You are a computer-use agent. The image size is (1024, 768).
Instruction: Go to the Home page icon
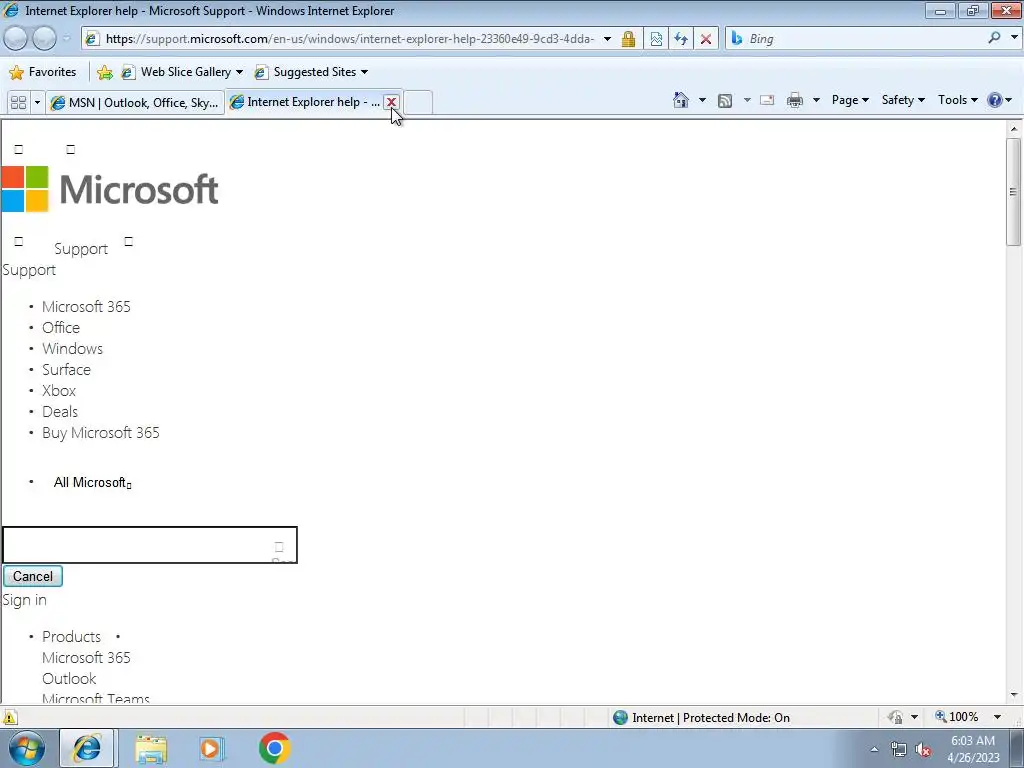(x=681, y=100)
